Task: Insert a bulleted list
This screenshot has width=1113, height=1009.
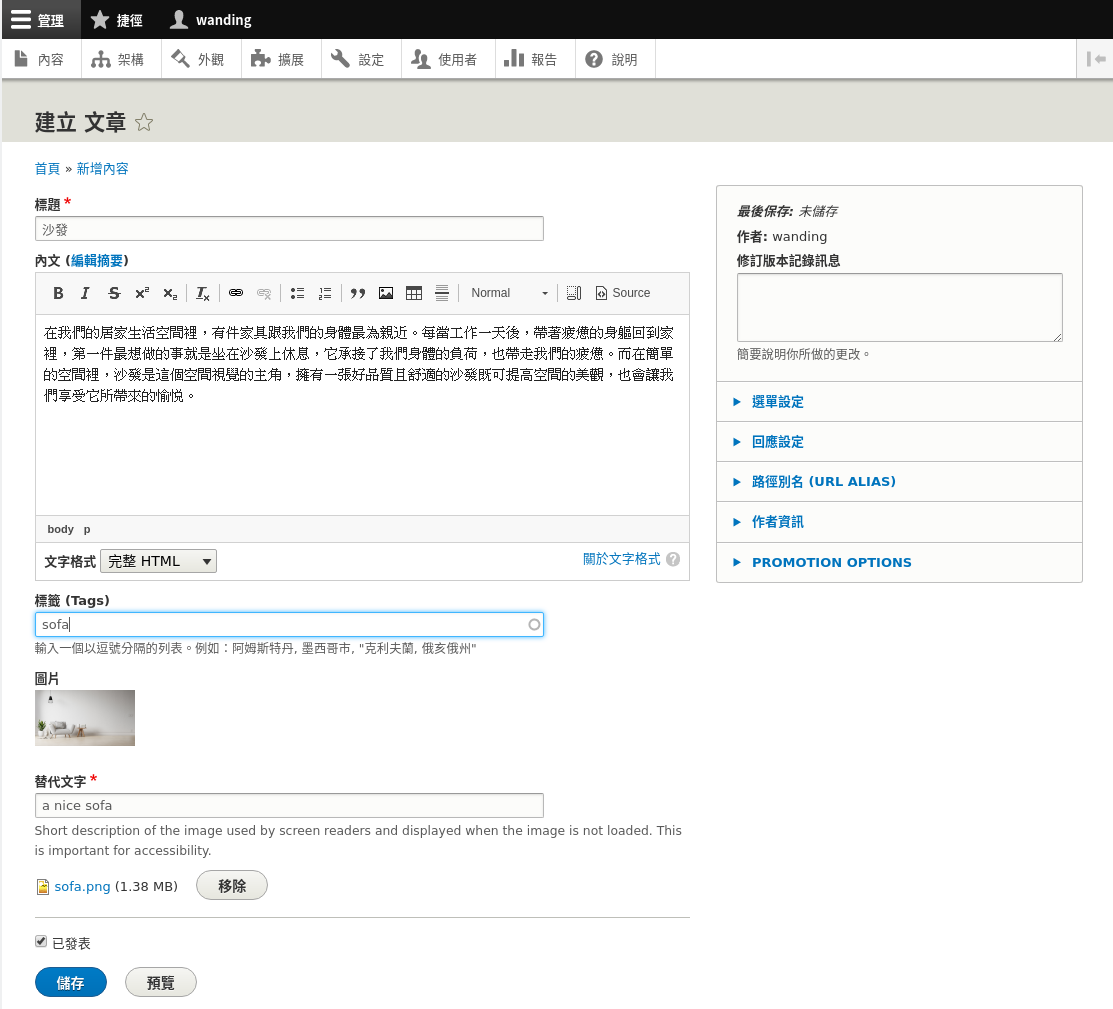Action: click(x=297, y=293)
